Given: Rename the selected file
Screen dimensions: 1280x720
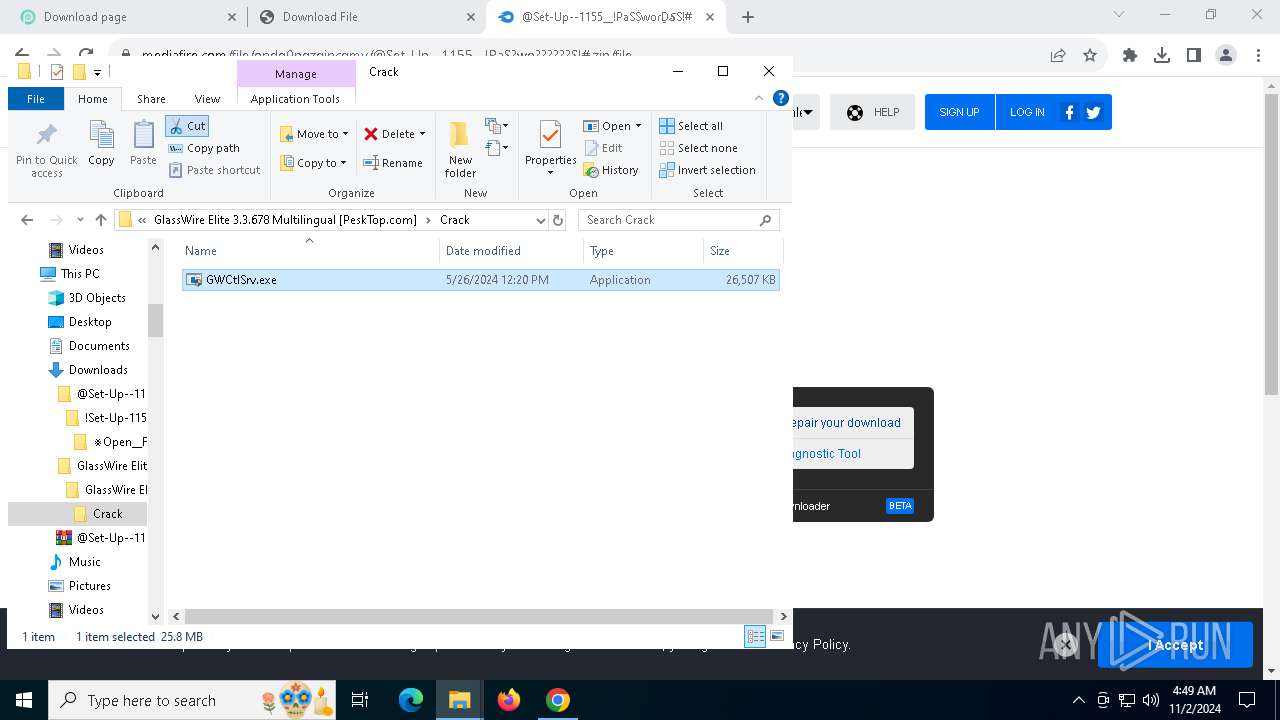Looking at the screenshot, I should coord(393,163).
